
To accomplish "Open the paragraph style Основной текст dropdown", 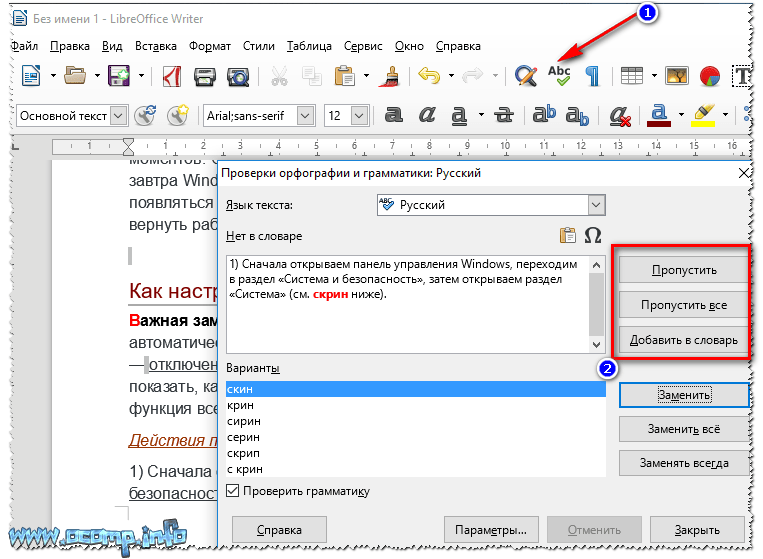I will (119, 116).
